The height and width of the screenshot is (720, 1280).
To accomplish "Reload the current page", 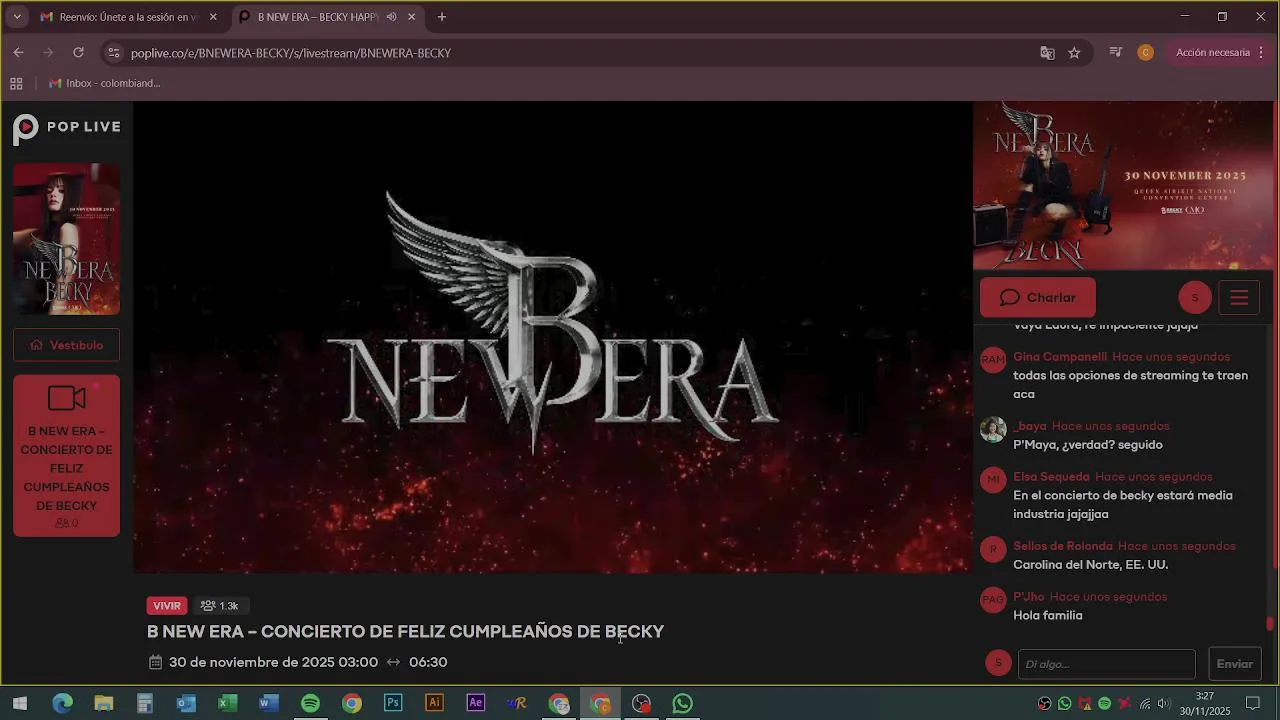I will (x=78, y=53).
